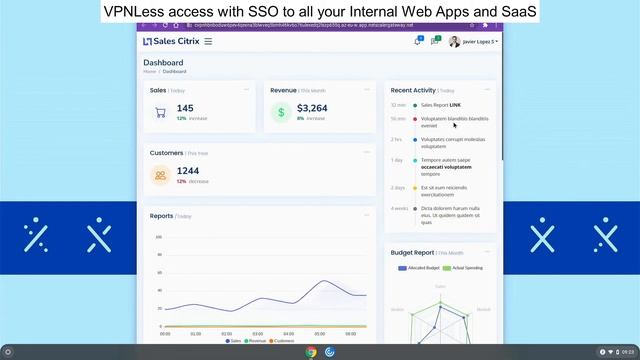Reload the page with the refresh icon
The image size is (640, 360).
[x=165, y=25]
